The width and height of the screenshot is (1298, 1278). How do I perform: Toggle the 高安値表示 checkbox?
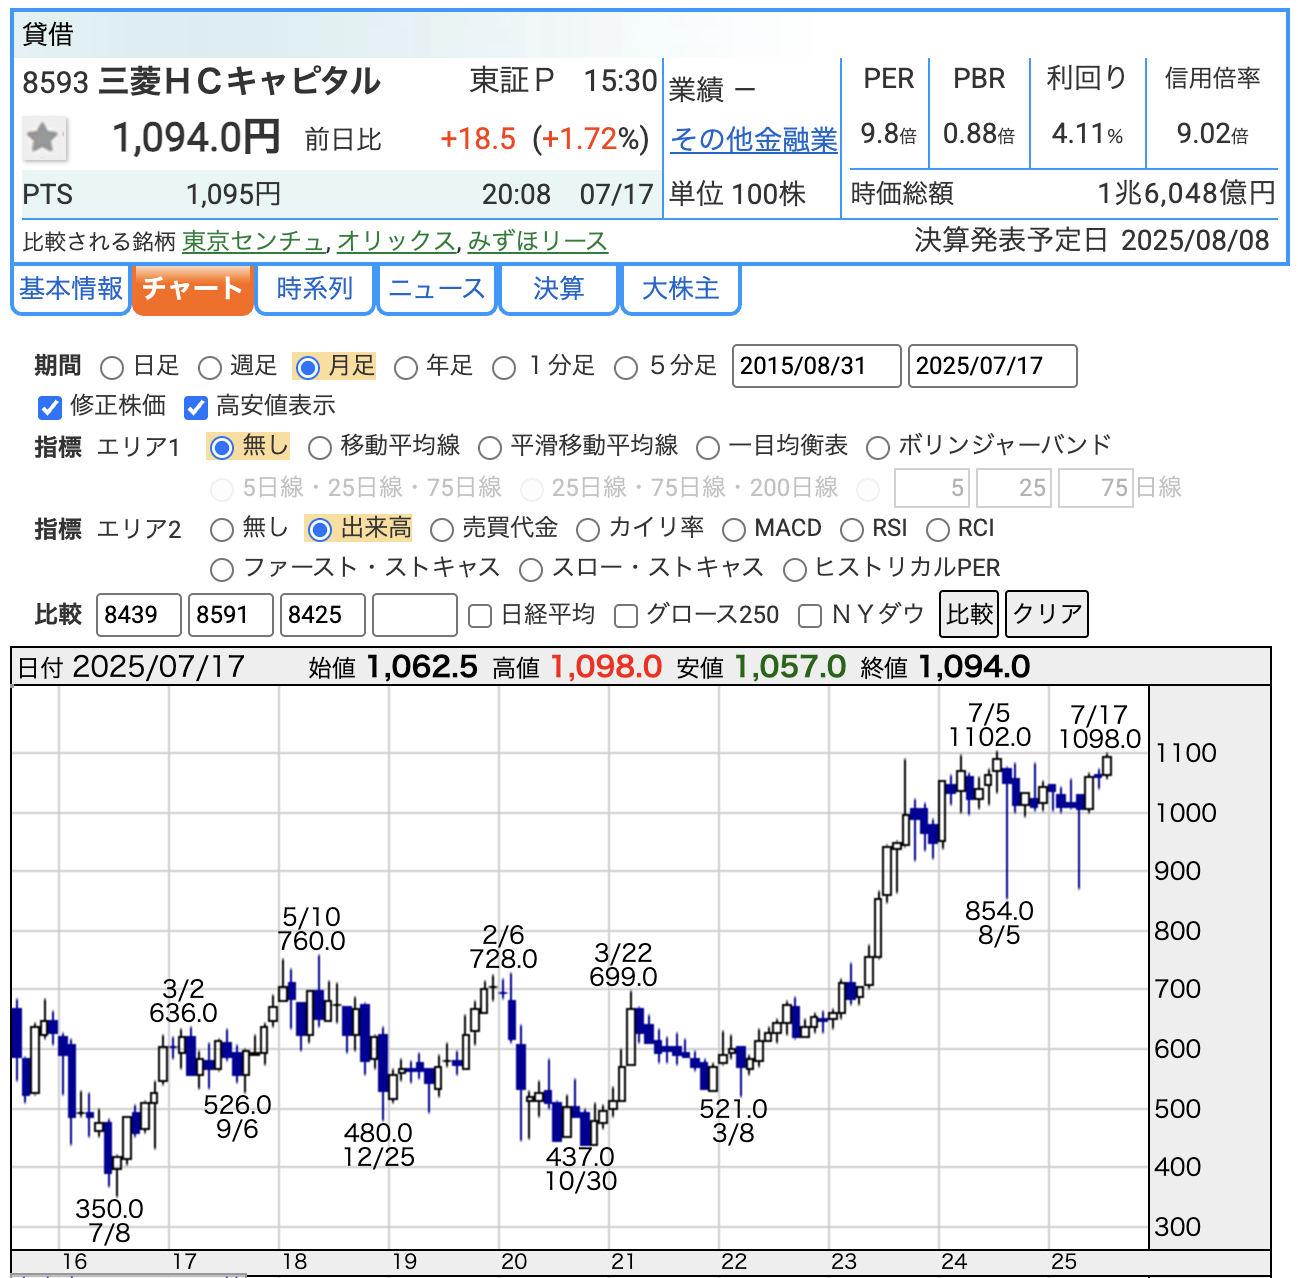point(195,407)
